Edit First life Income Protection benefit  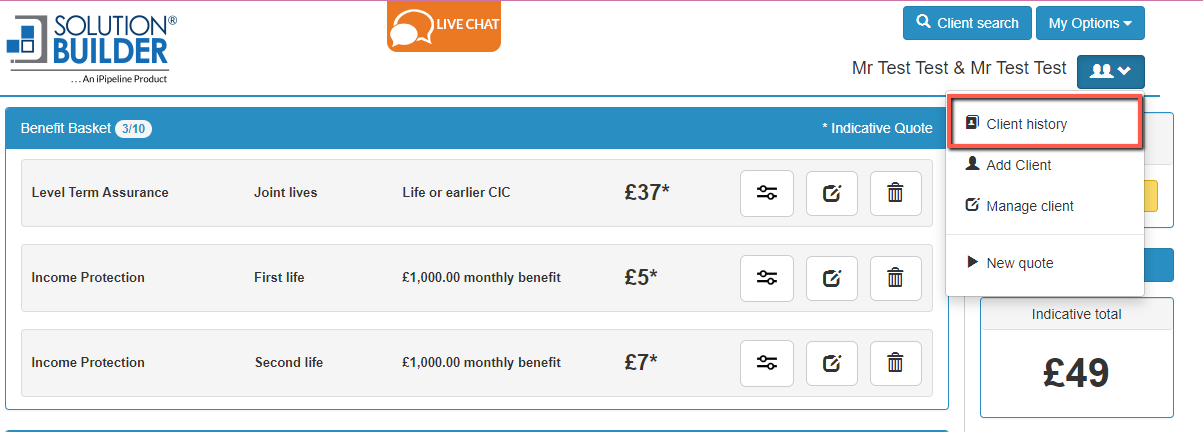coord(832,278)
